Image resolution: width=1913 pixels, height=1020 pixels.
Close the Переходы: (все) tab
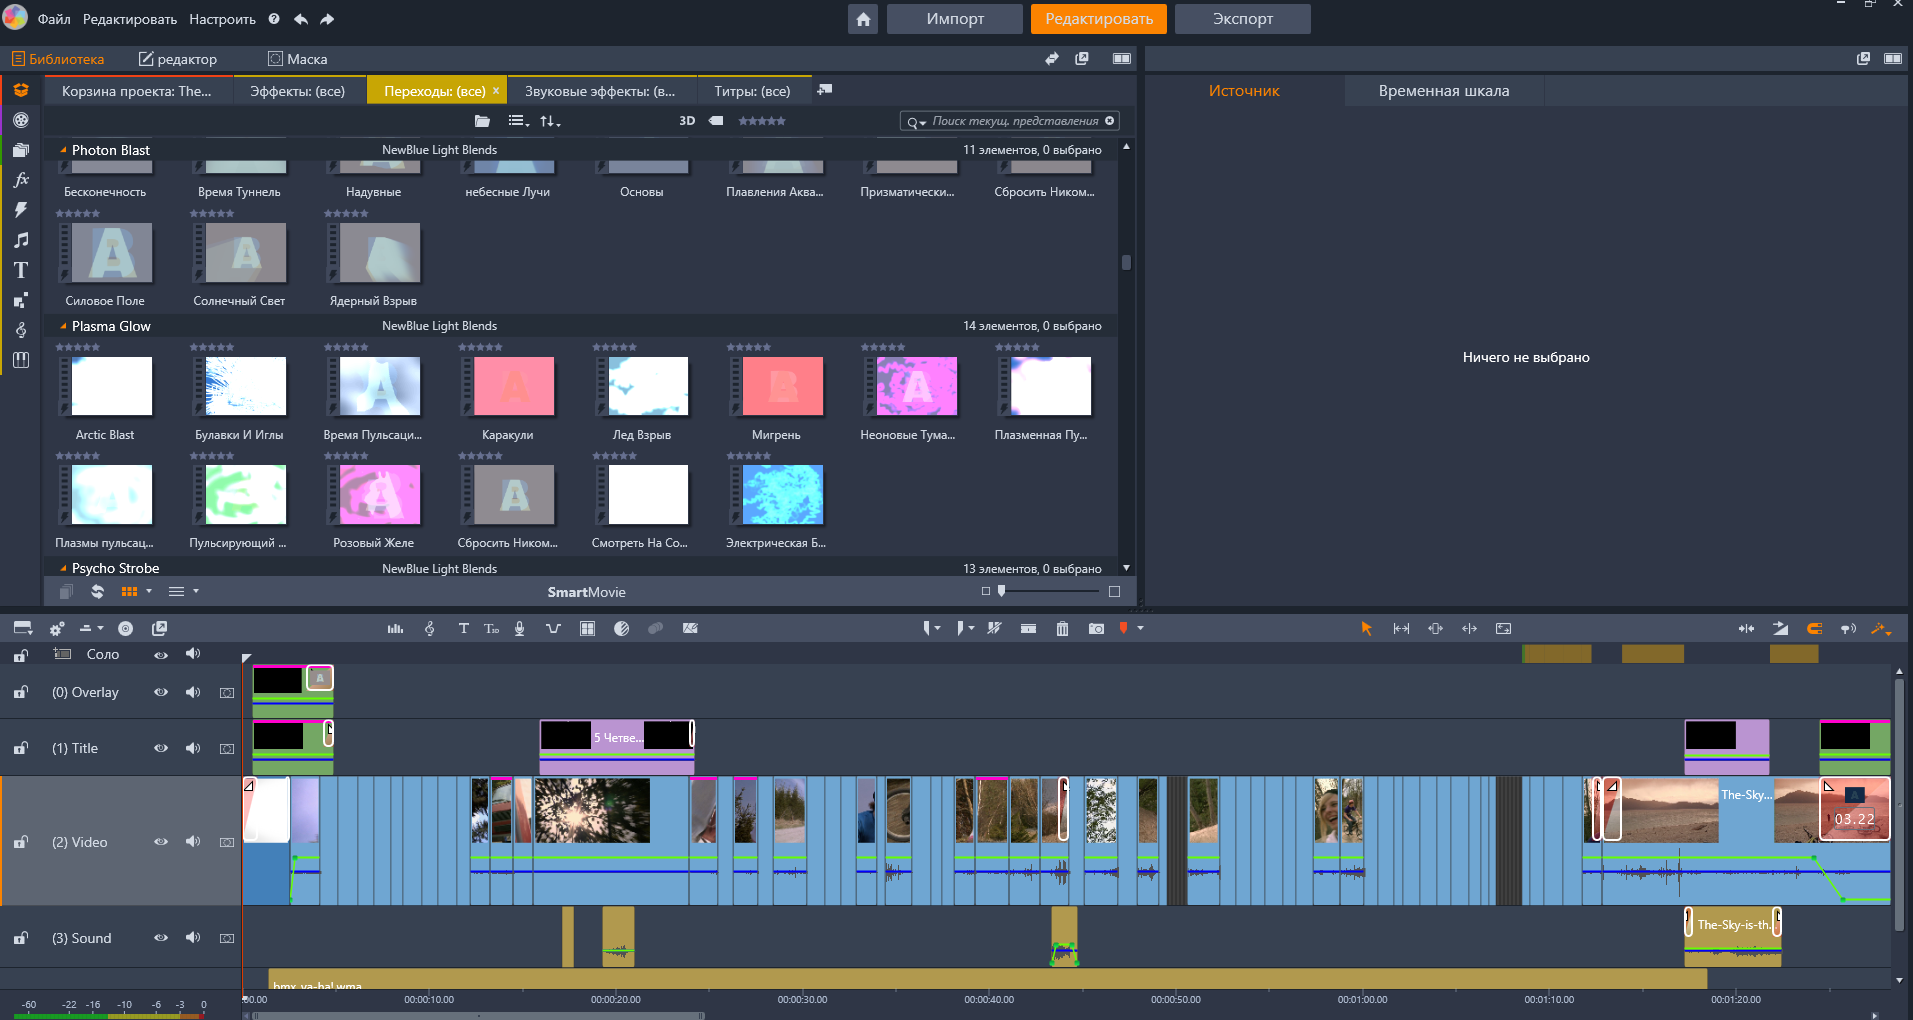(x=496, y=91)
